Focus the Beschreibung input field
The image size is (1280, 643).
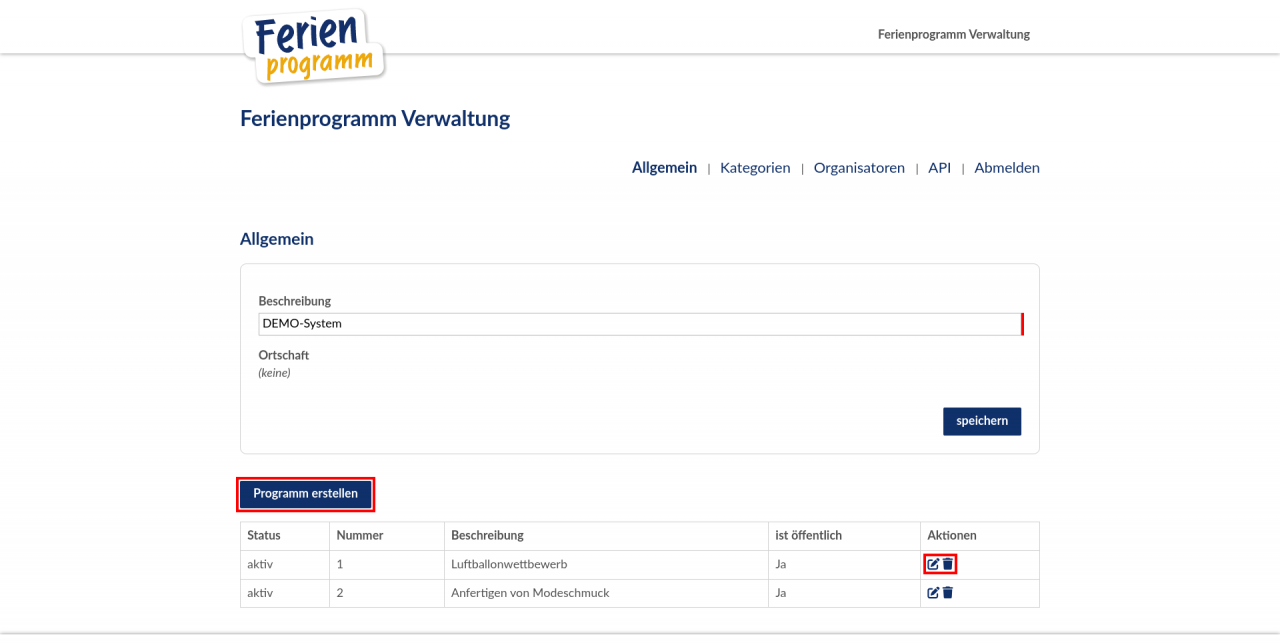click(x=640, y=324)
